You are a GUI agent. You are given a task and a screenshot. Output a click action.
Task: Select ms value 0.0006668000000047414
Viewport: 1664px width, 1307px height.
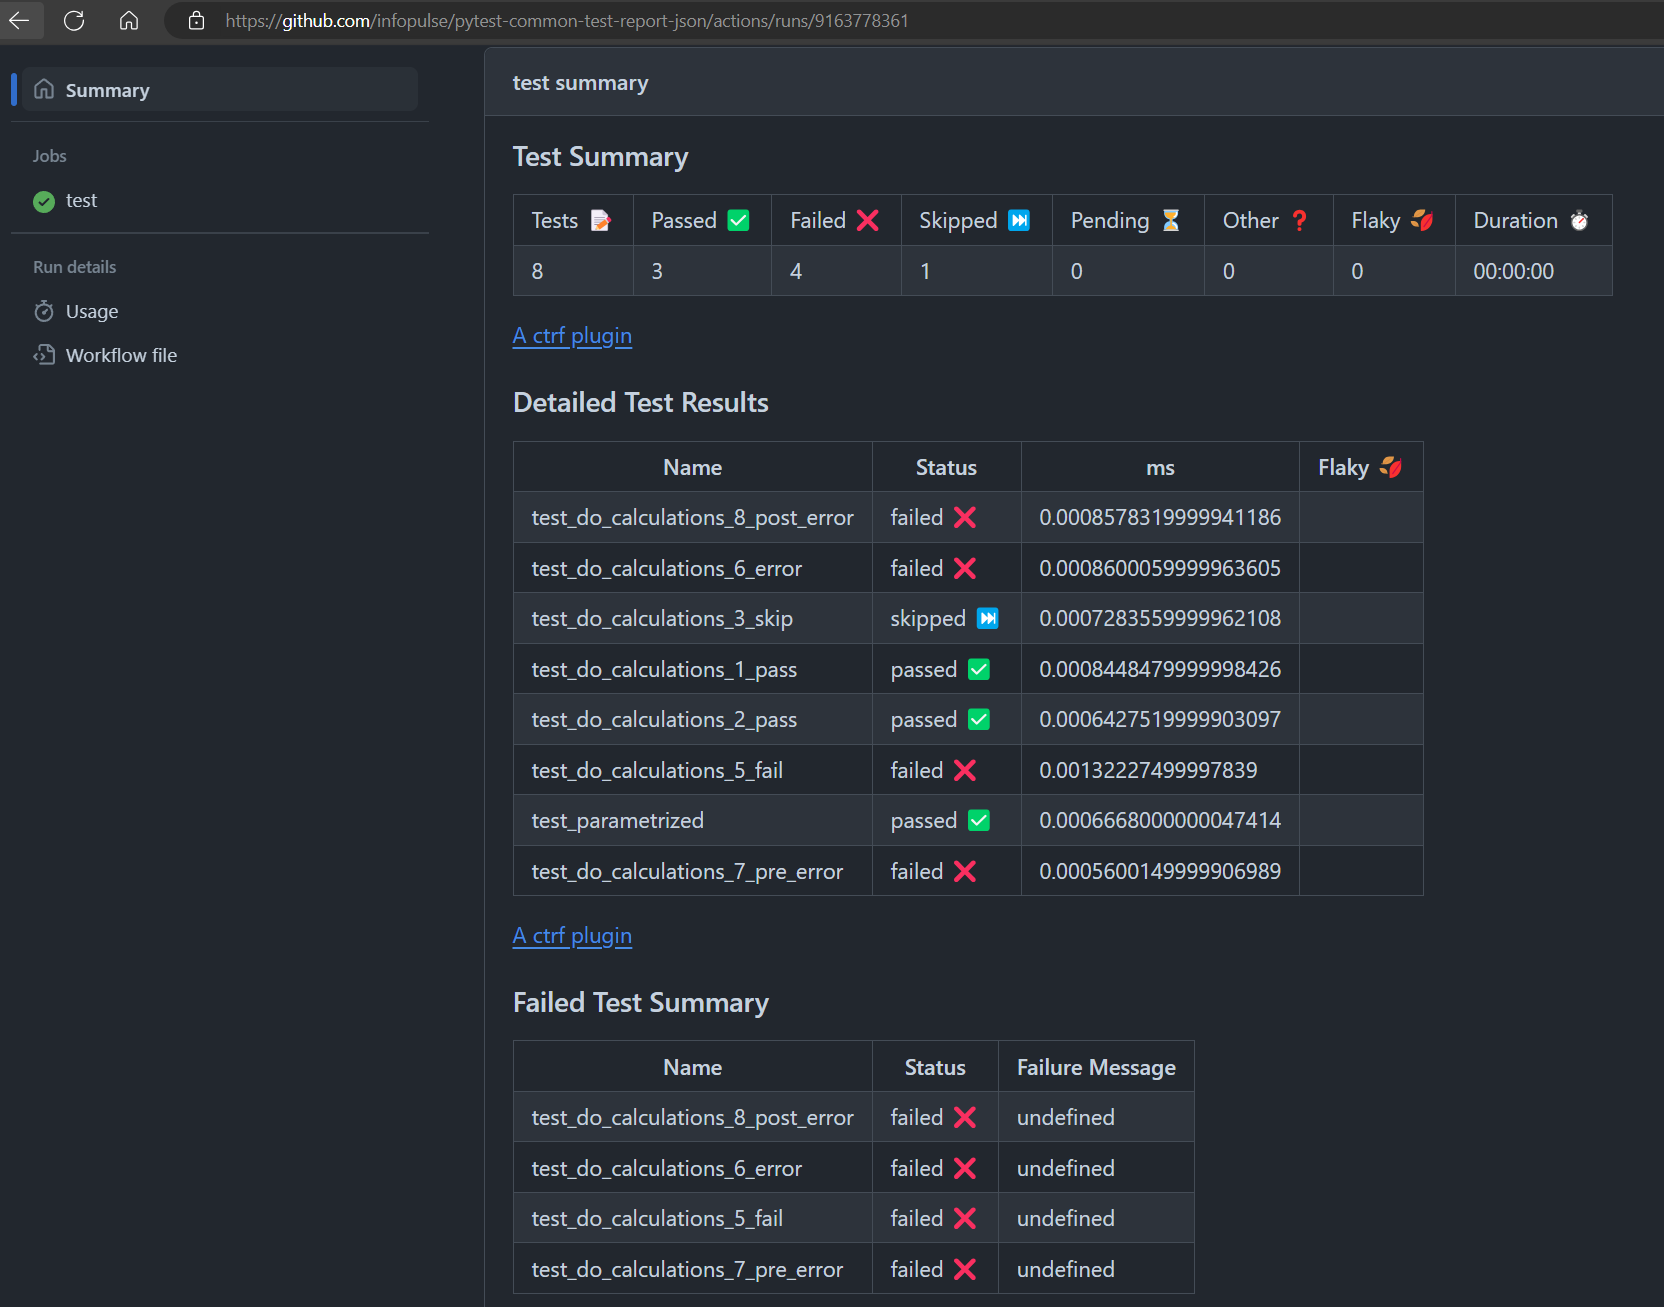(x=1160, y=820)
